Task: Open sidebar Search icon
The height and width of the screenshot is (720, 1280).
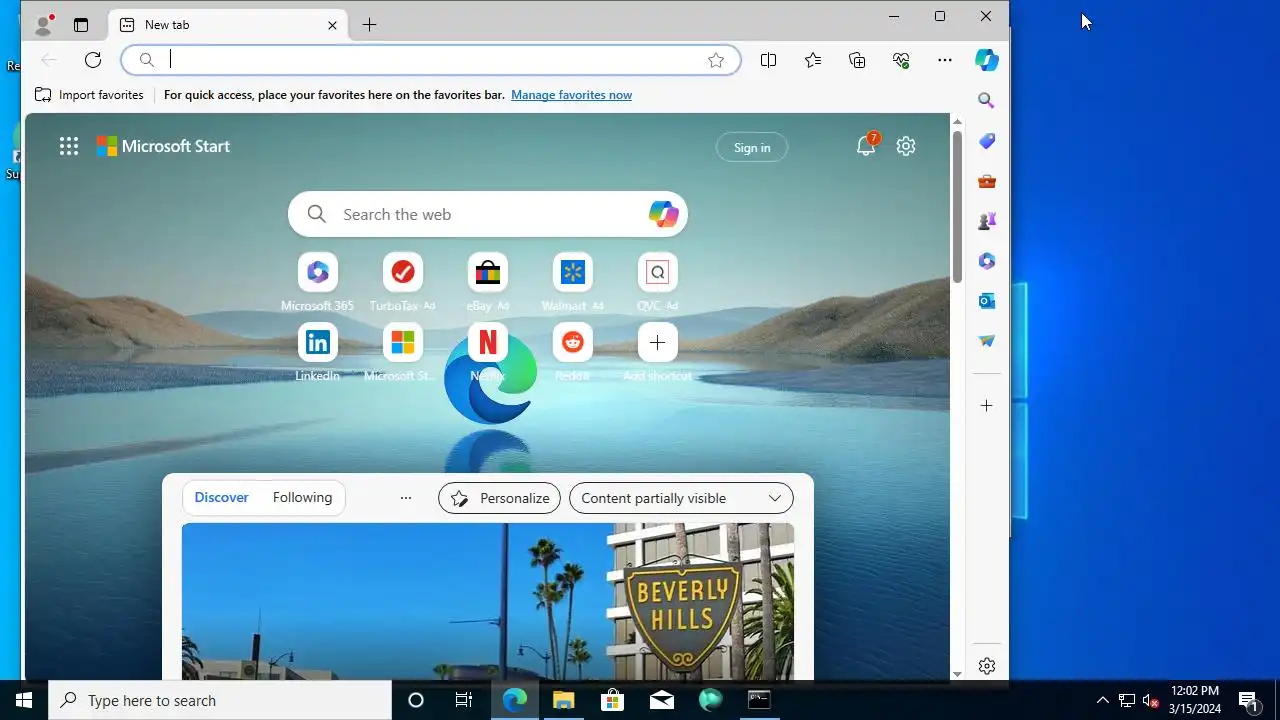Action: [x=987, y=101]
